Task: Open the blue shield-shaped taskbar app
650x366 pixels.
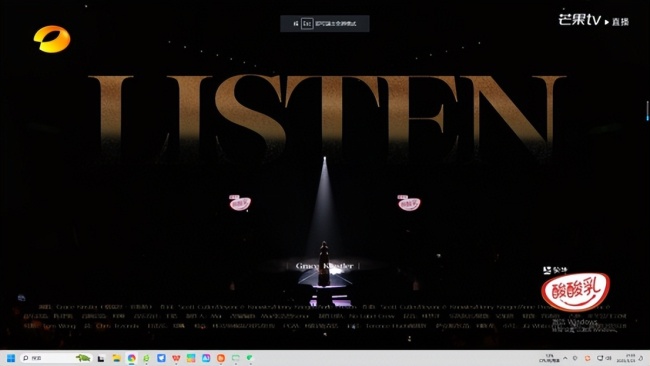Action: click(161, 358)
